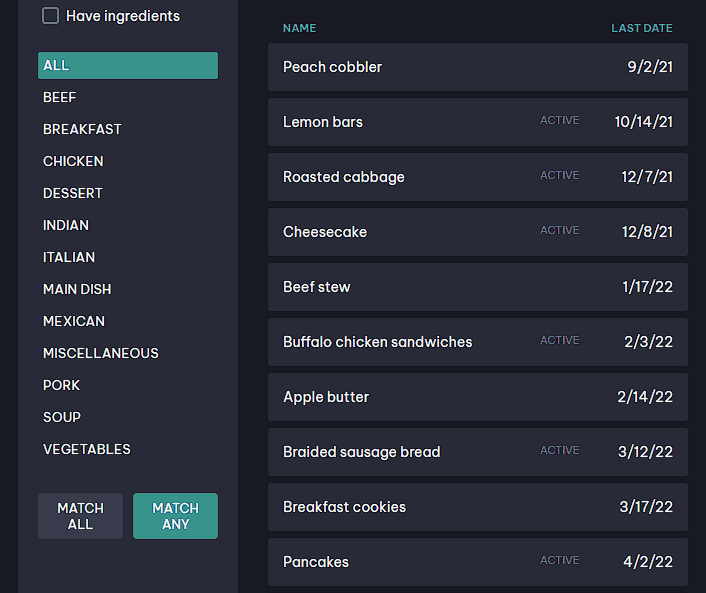
Task: Filter recipes by VEGETABLES
Action: [x=86, y=449]
